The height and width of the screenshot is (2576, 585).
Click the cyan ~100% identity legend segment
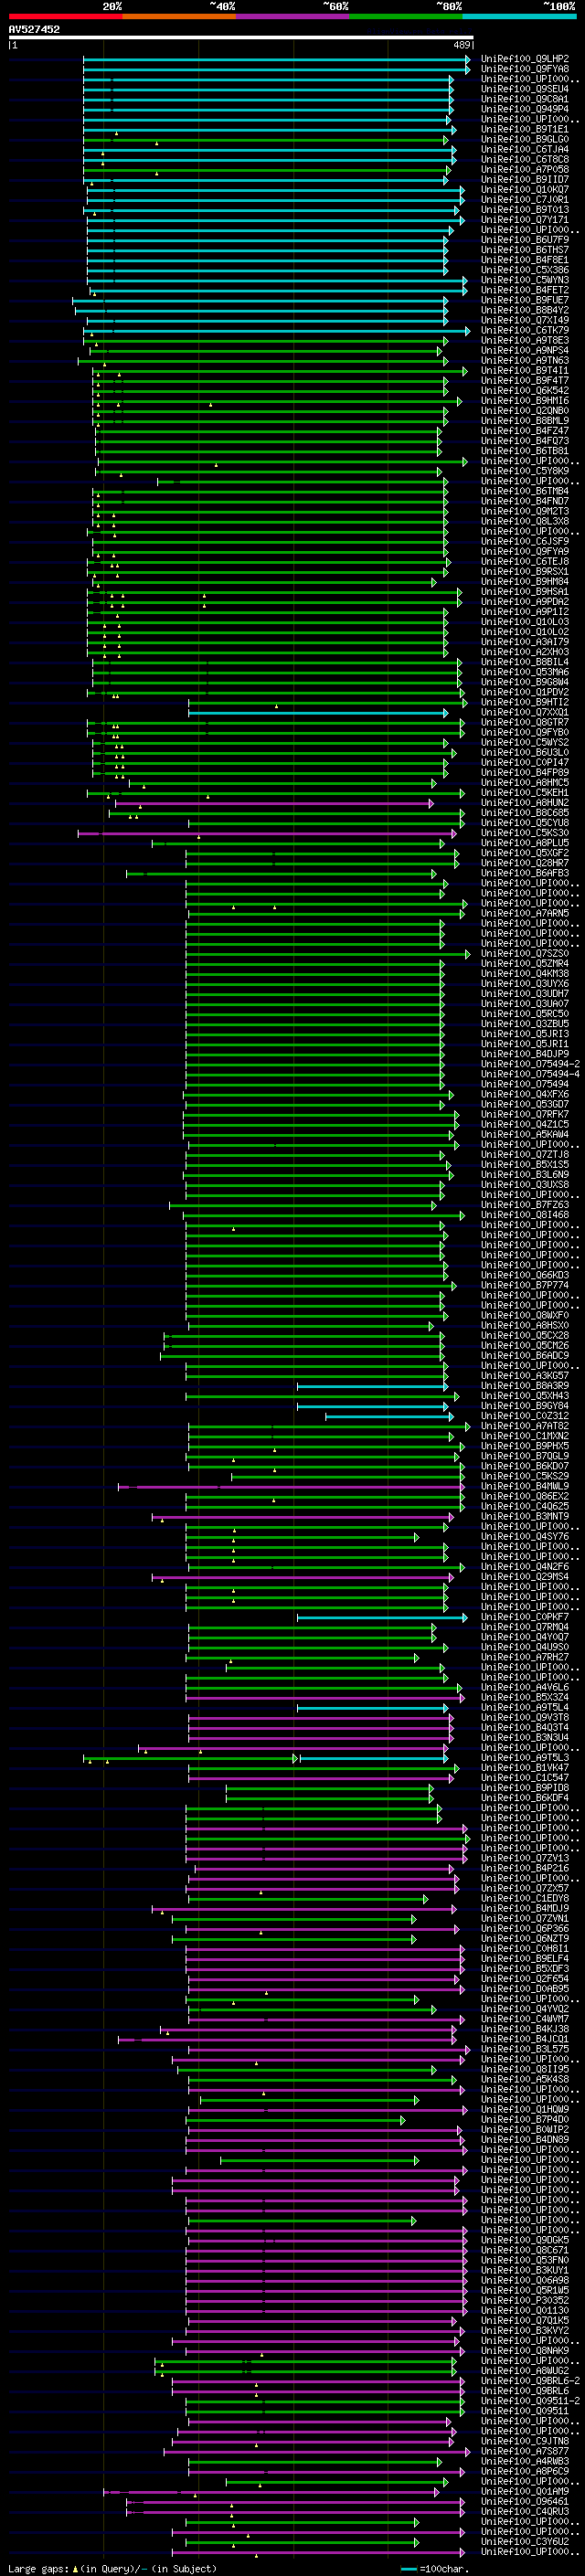point(519,16)
